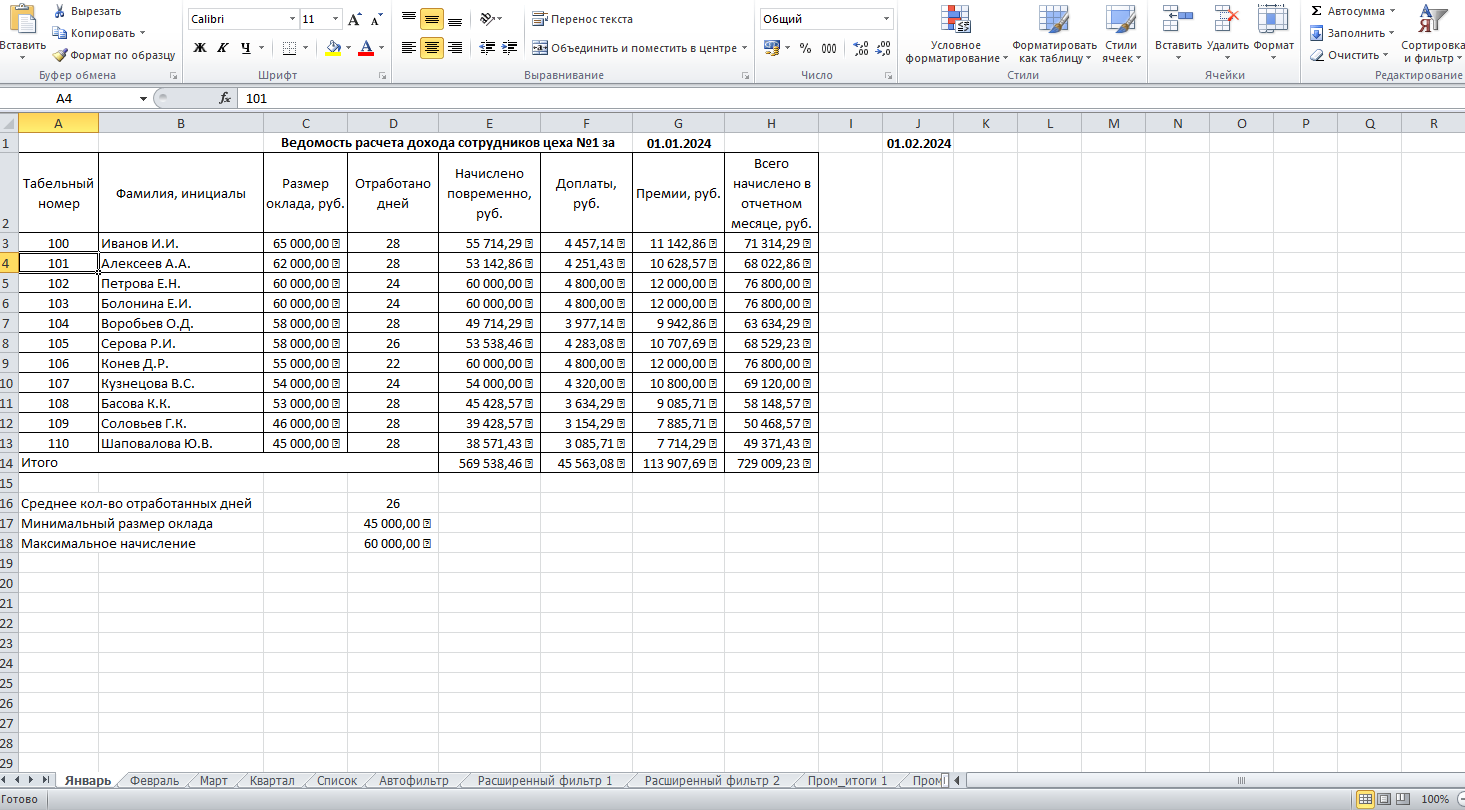Click Merge and Center (Объединить и поместить в центре)
Image resolution: width=1465 pixels, height=810 pixels.
click(634, 47)
